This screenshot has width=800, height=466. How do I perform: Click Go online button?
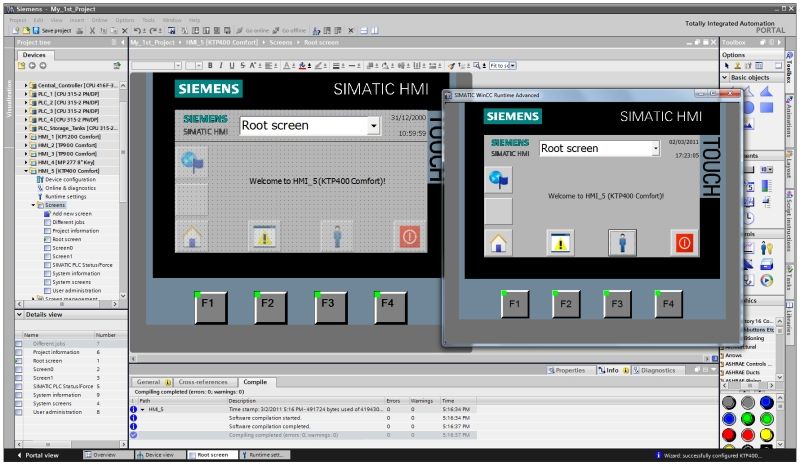(253, 31)
